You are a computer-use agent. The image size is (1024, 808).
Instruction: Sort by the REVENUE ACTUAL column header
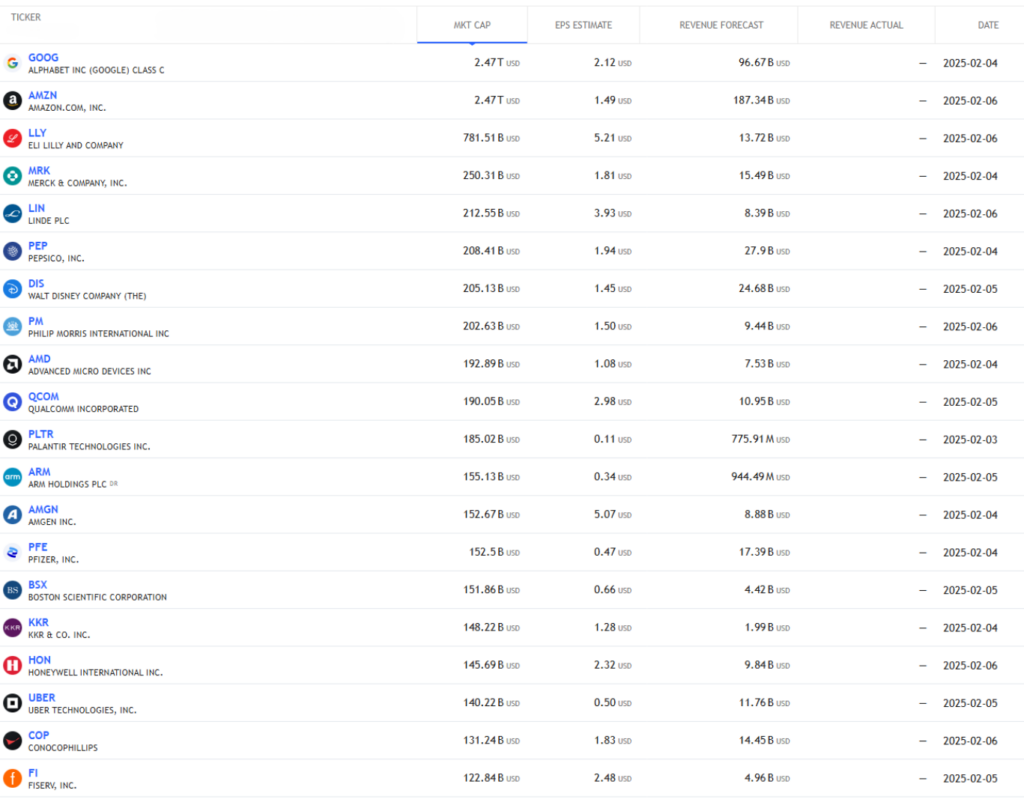click(866, 25)
